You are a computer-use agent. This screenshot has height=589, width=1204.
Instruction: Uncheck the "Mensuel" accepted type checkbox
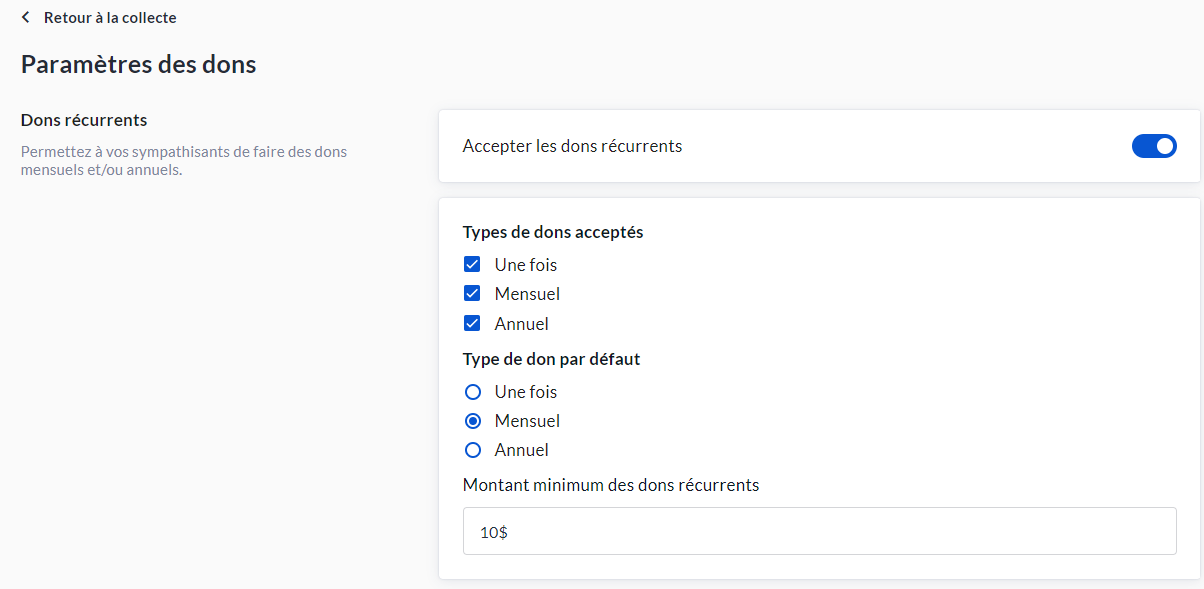click(473, 294)
